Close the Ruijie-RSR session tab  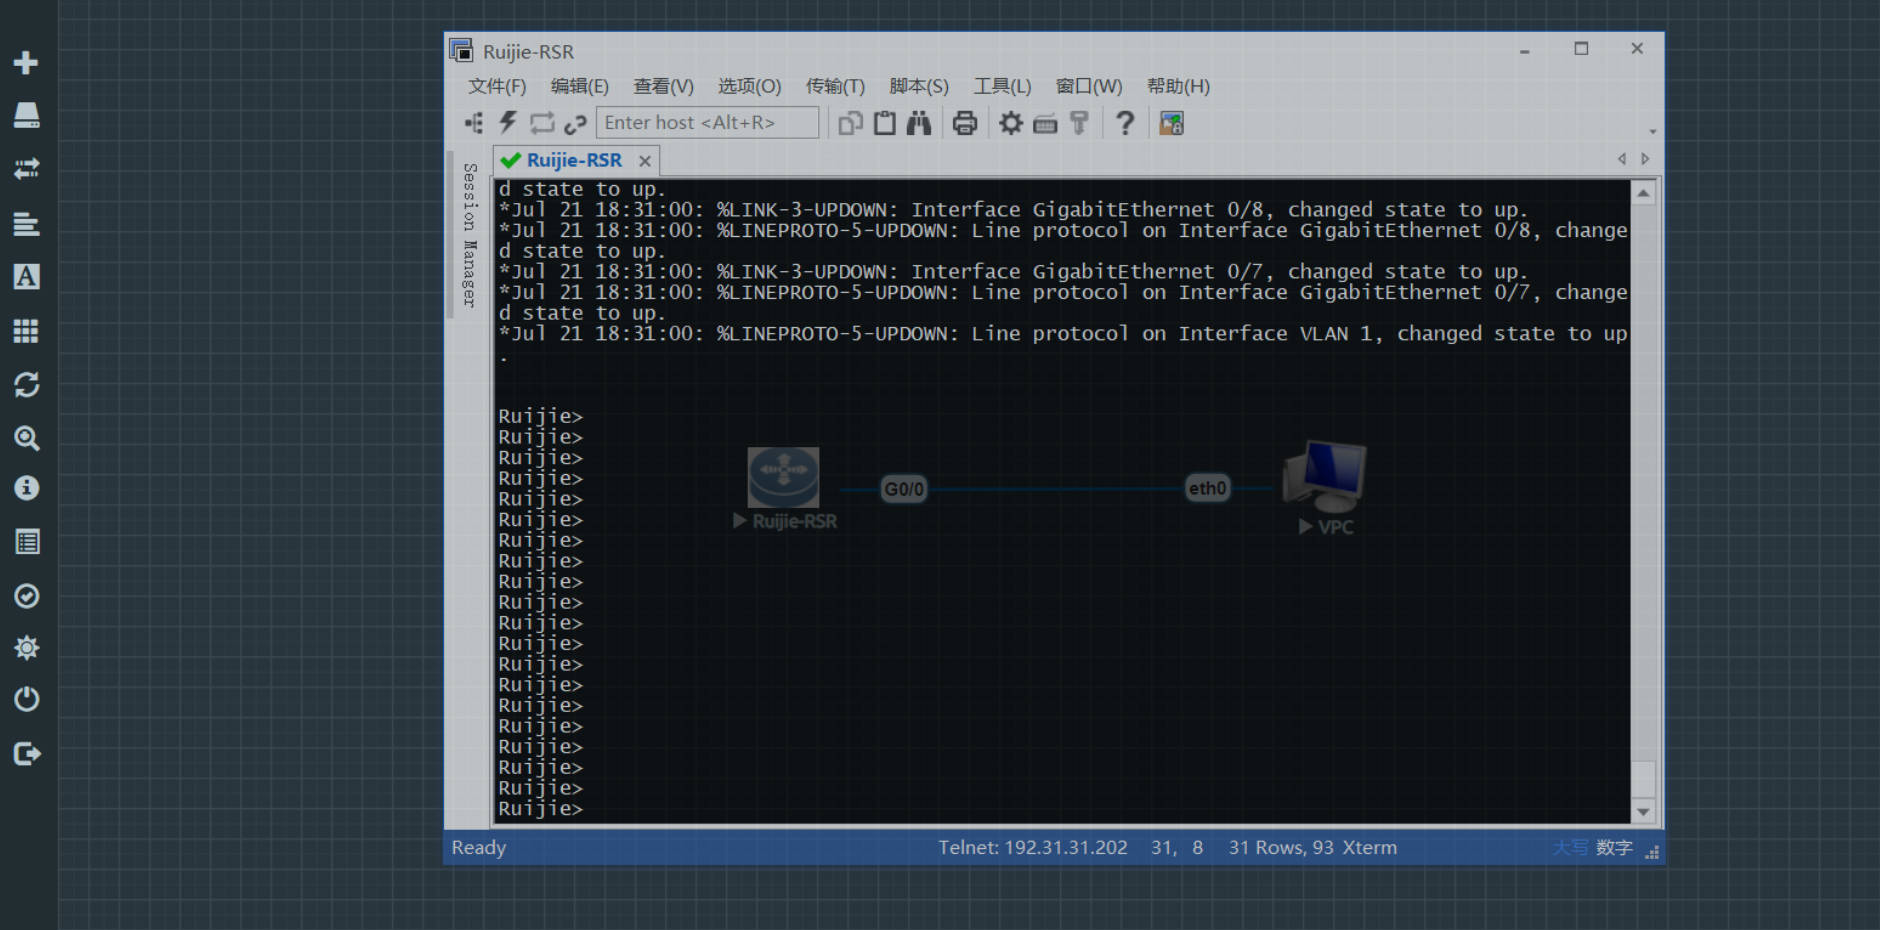645,161
